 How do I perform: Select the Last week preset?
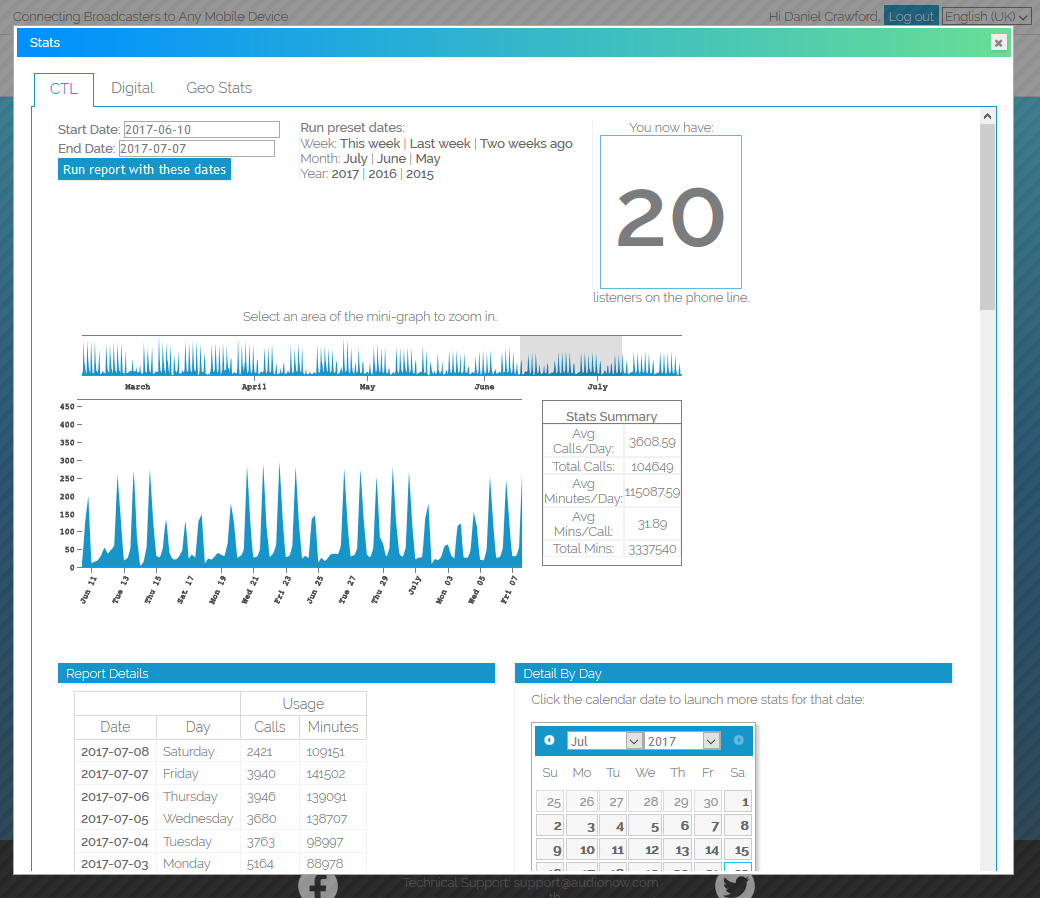tap(440, 143)
